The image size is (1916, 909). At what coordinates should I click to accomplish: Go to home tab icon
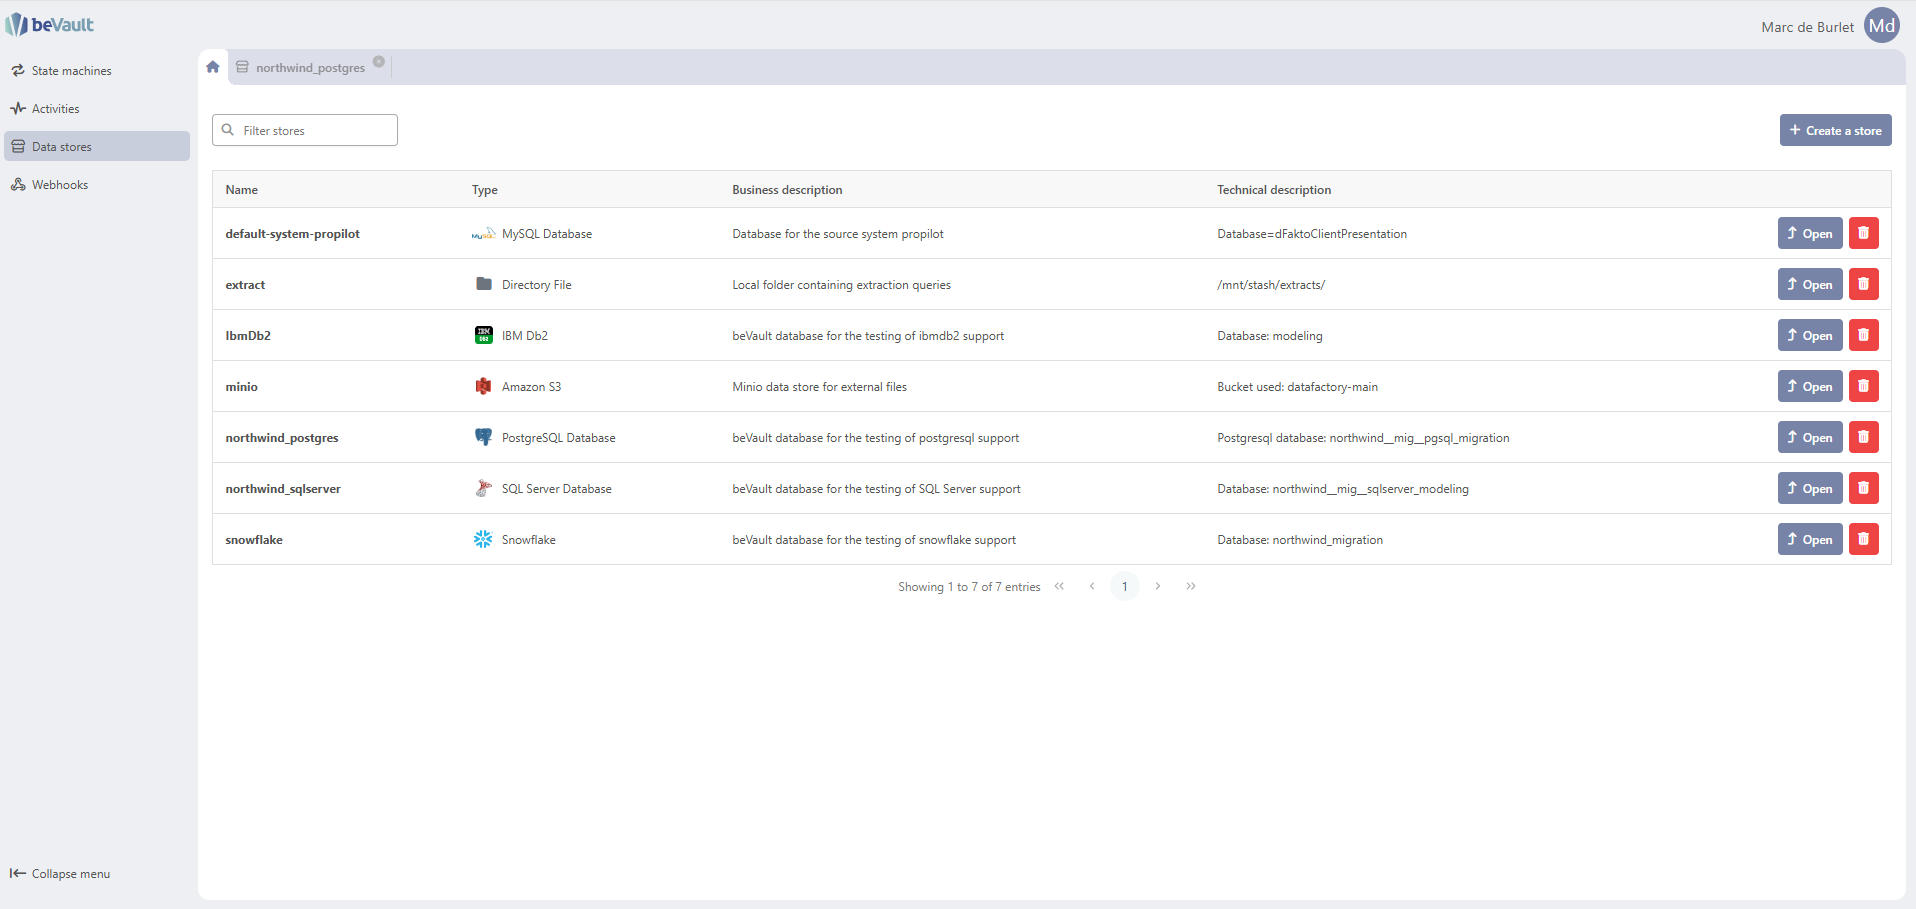tap(213, 67)
